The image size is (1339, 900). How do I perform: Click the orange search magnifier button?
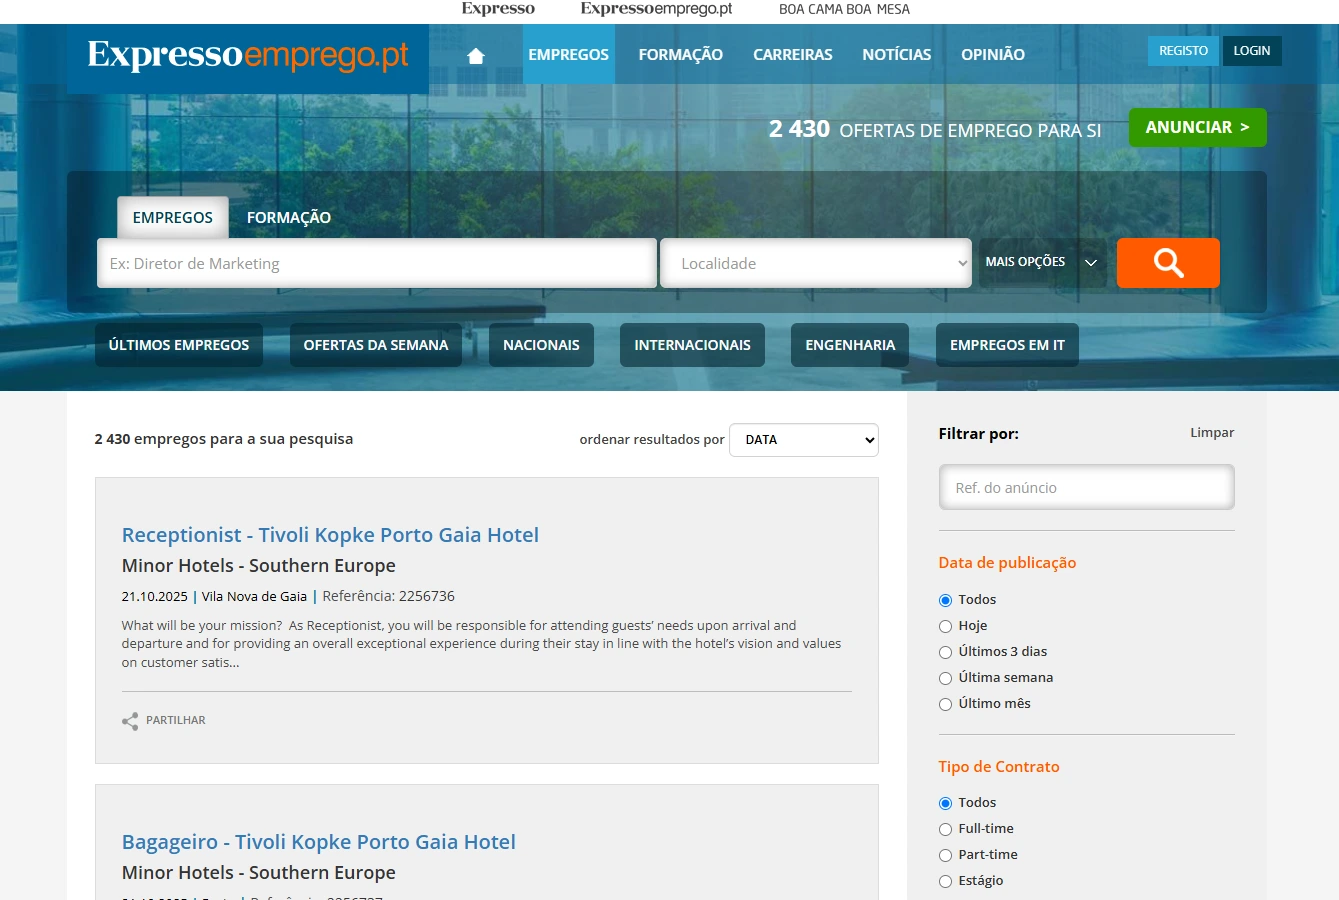pos(1168,263)
